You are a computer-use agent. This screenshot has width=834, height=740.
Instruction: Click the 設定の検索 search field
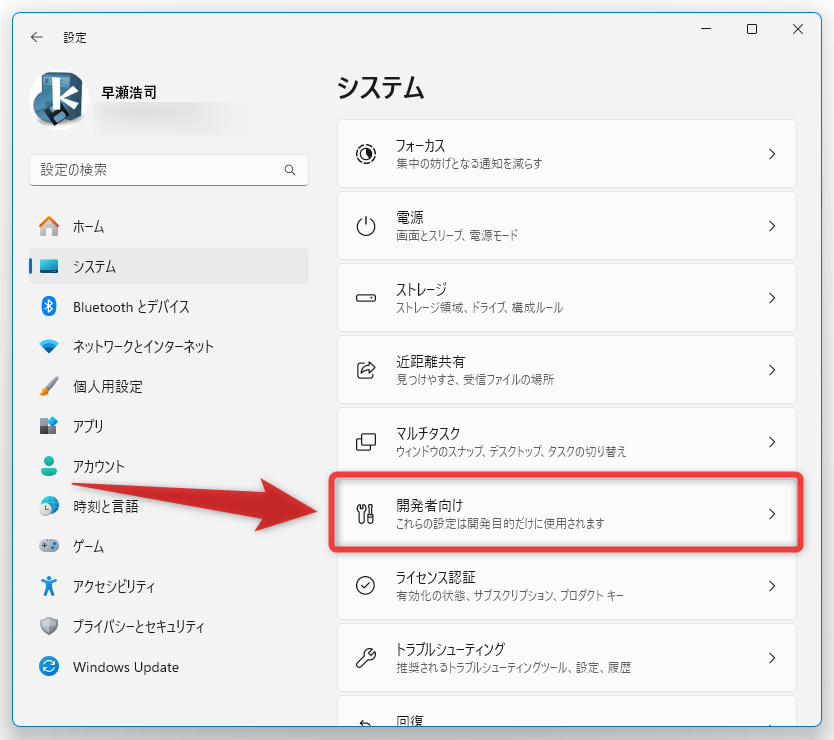169,170
